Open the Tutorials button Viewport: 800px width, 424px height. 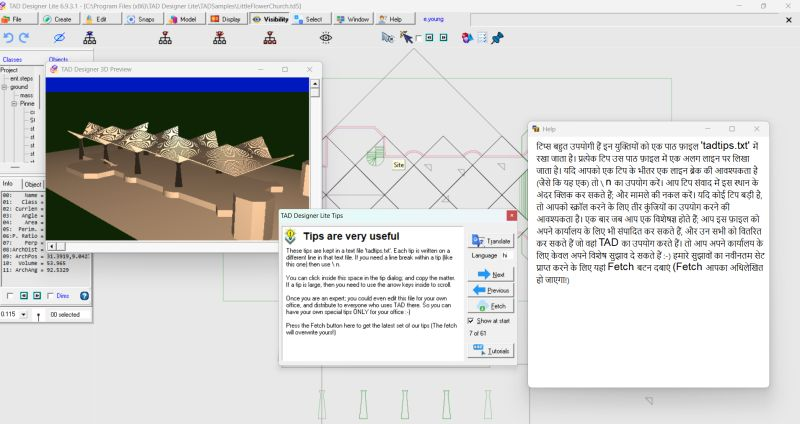(x=491, y=351)
